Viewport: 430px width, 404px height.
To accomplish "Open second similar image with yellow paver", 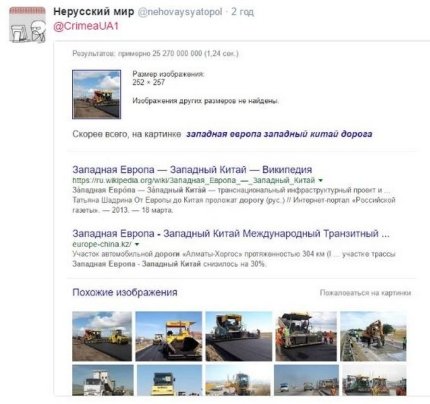I will pos(169,336).
